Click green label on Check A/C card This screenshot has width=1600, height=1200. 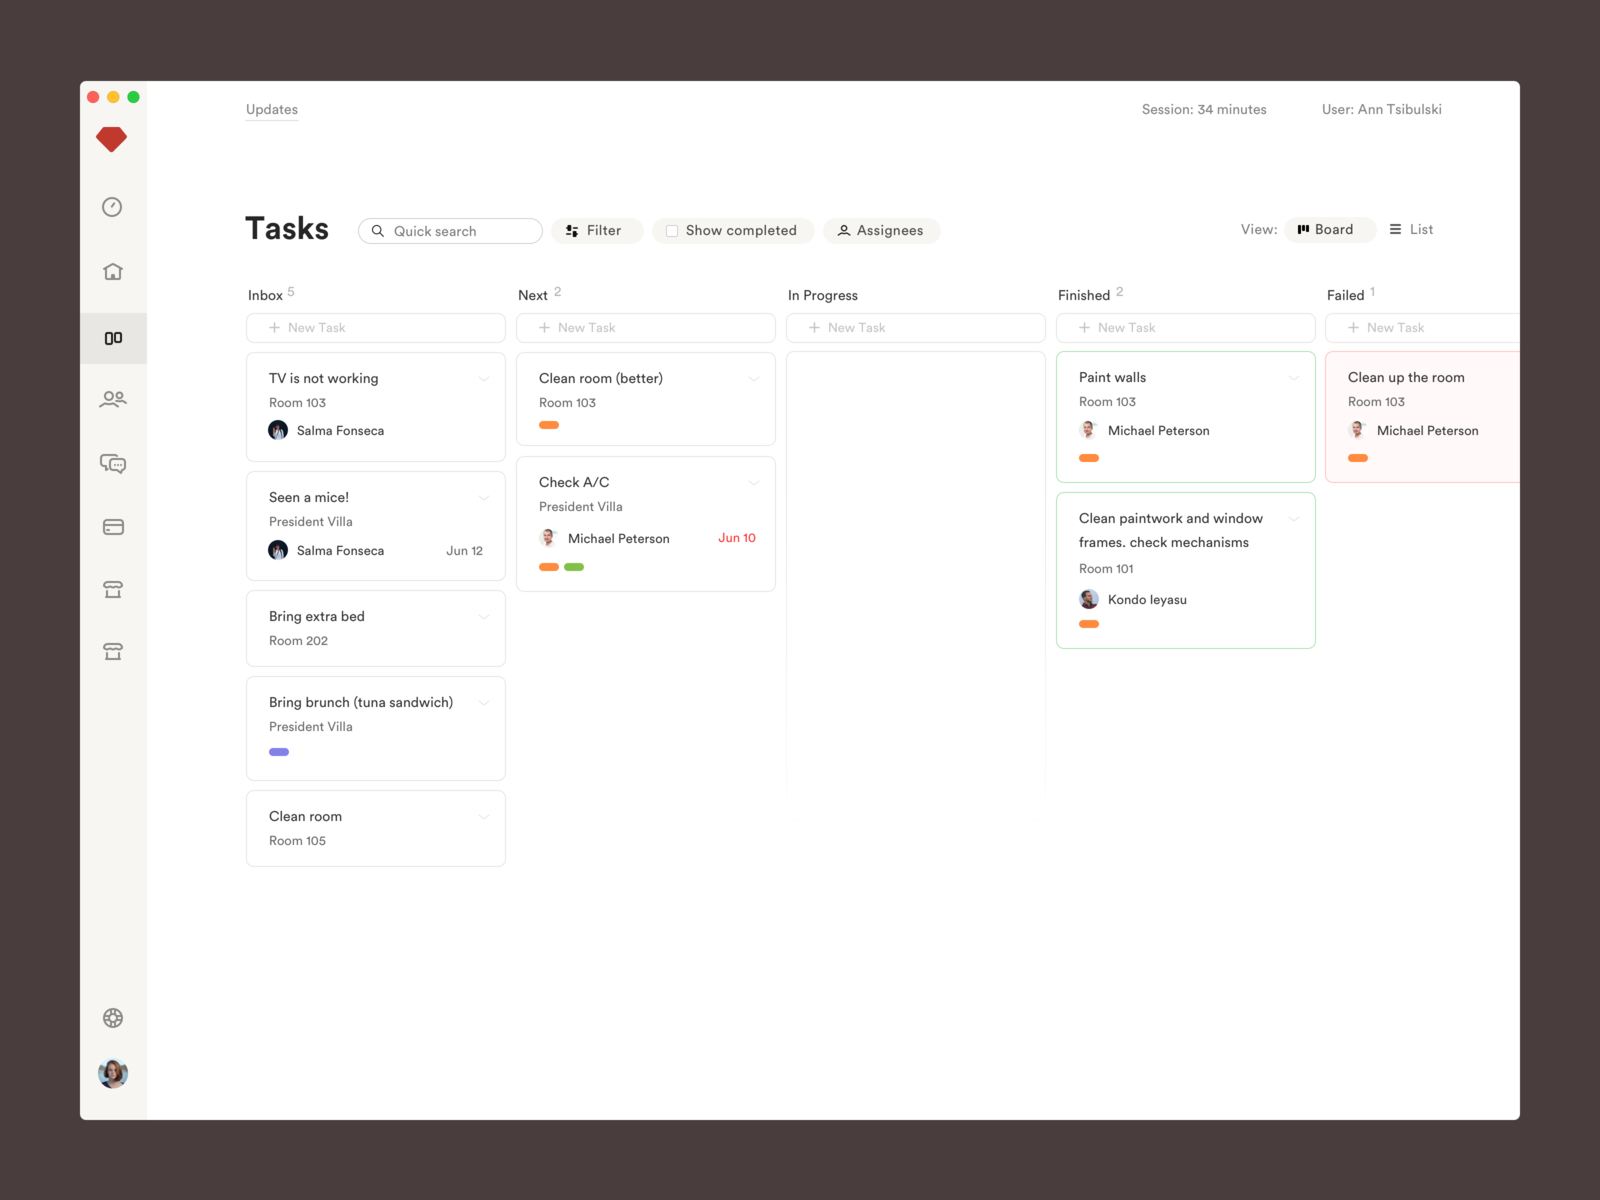point(574,567)
